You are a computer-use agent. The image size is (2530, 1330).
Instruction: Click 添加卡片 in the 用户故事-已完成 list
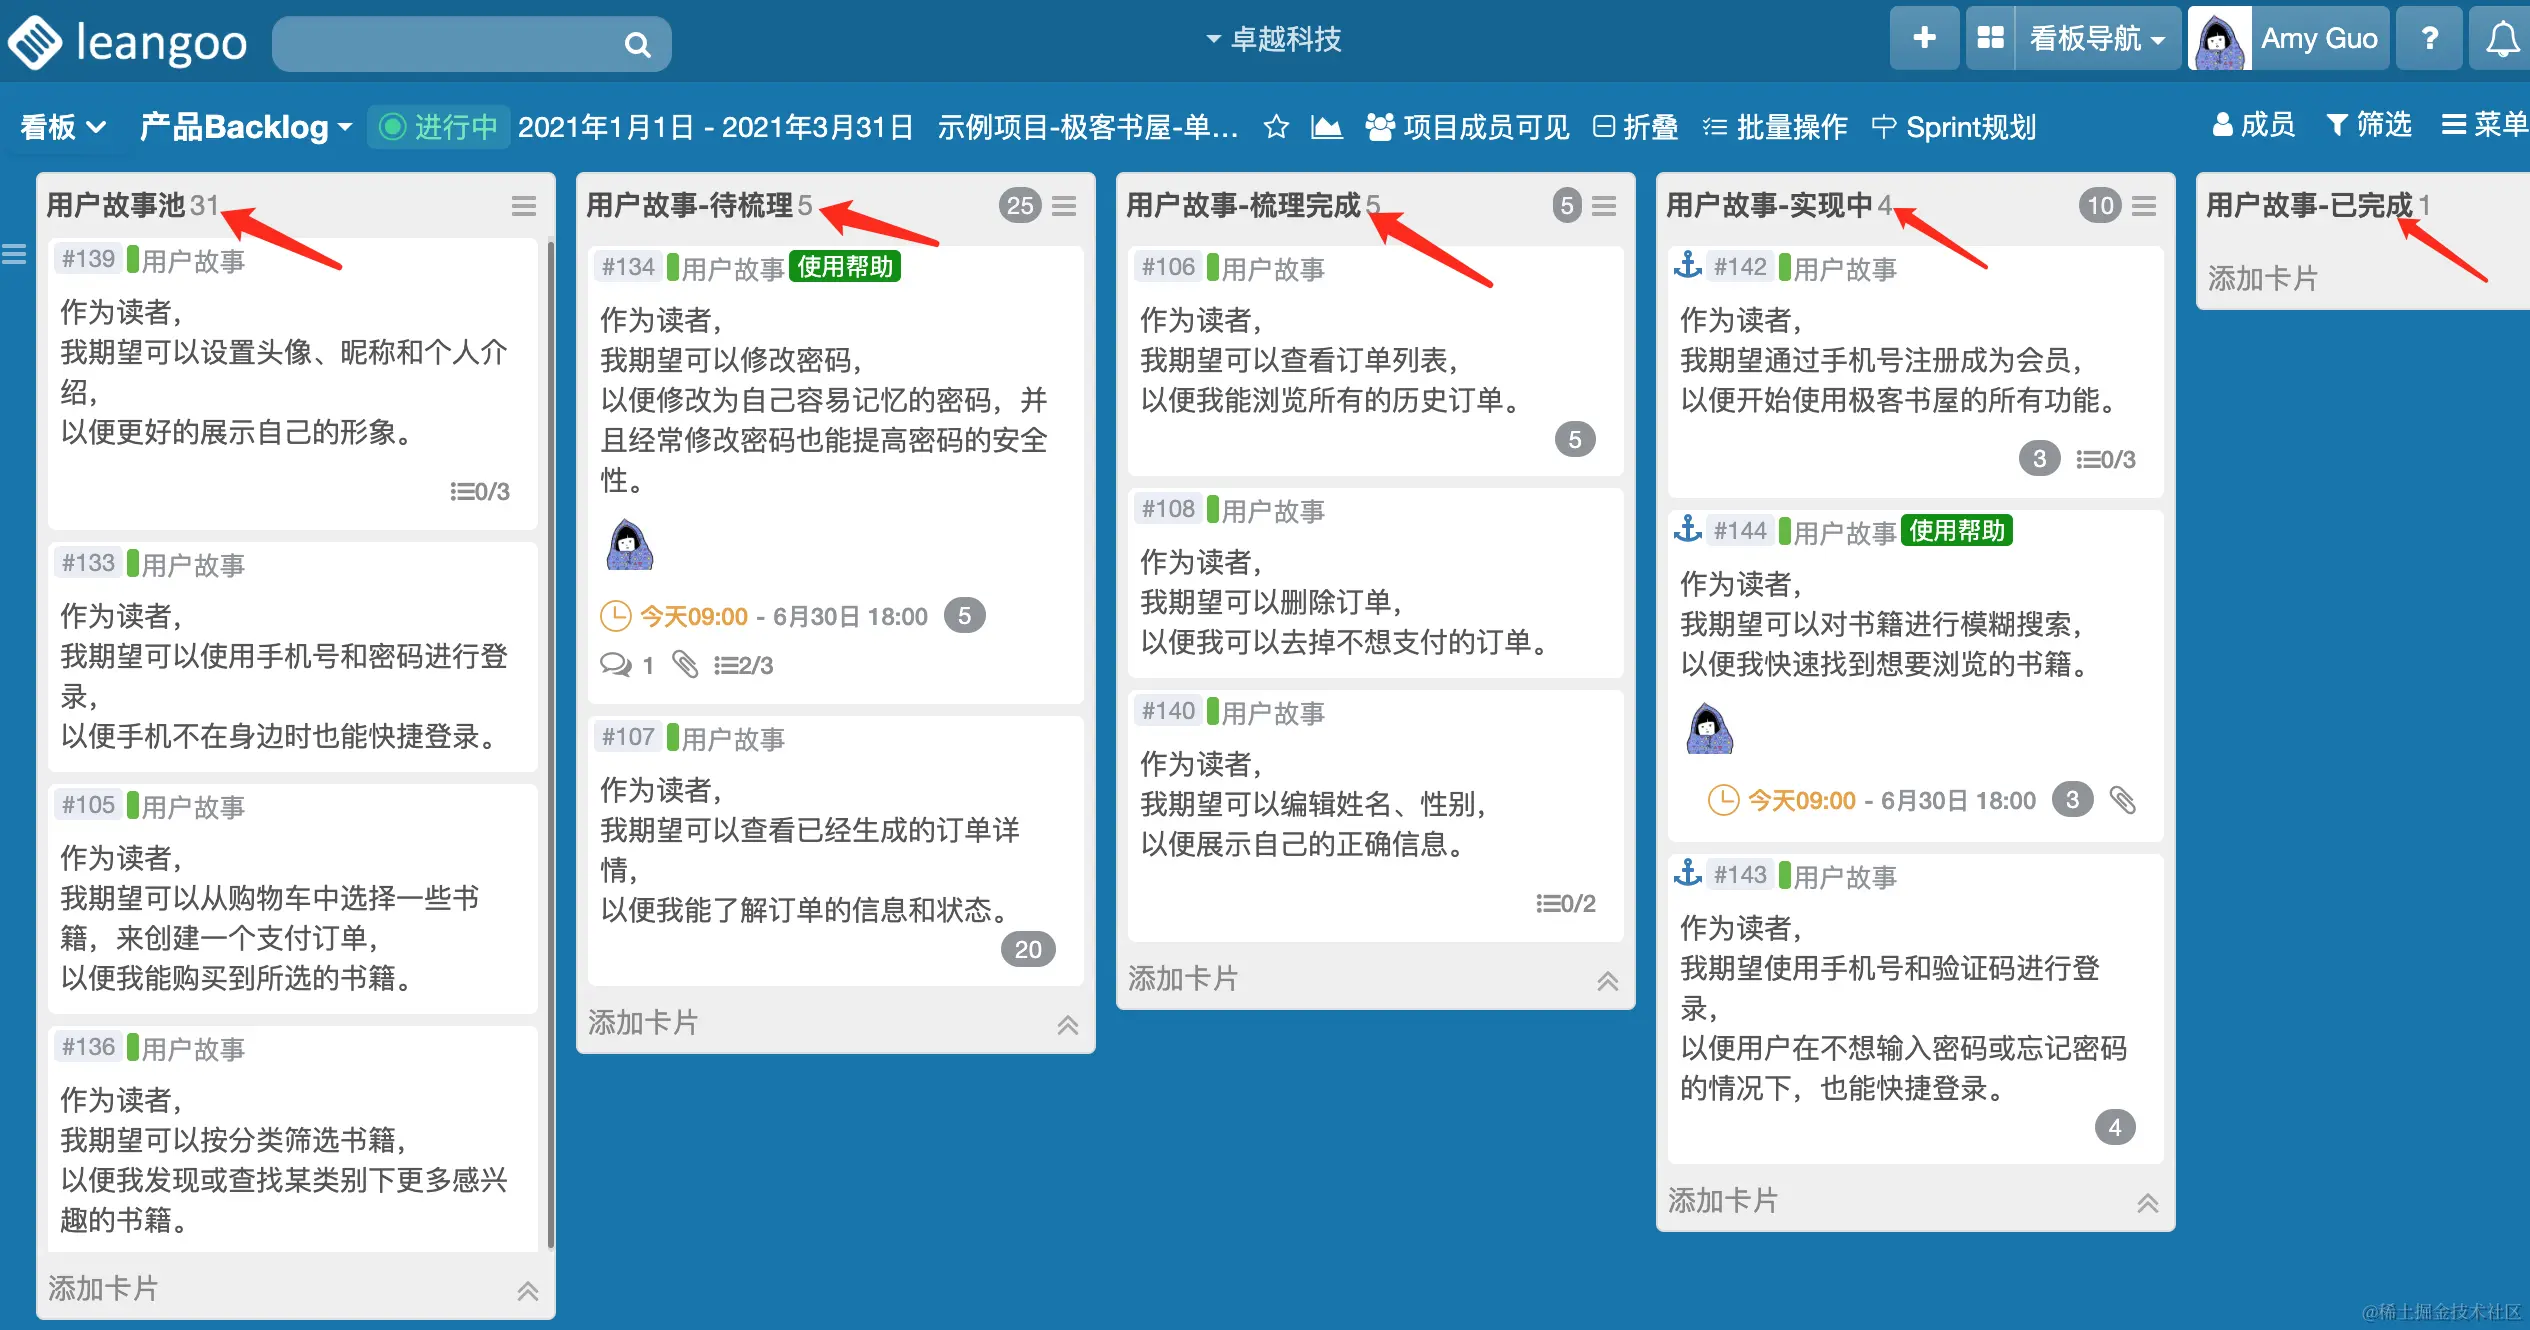pos(2262,278)
